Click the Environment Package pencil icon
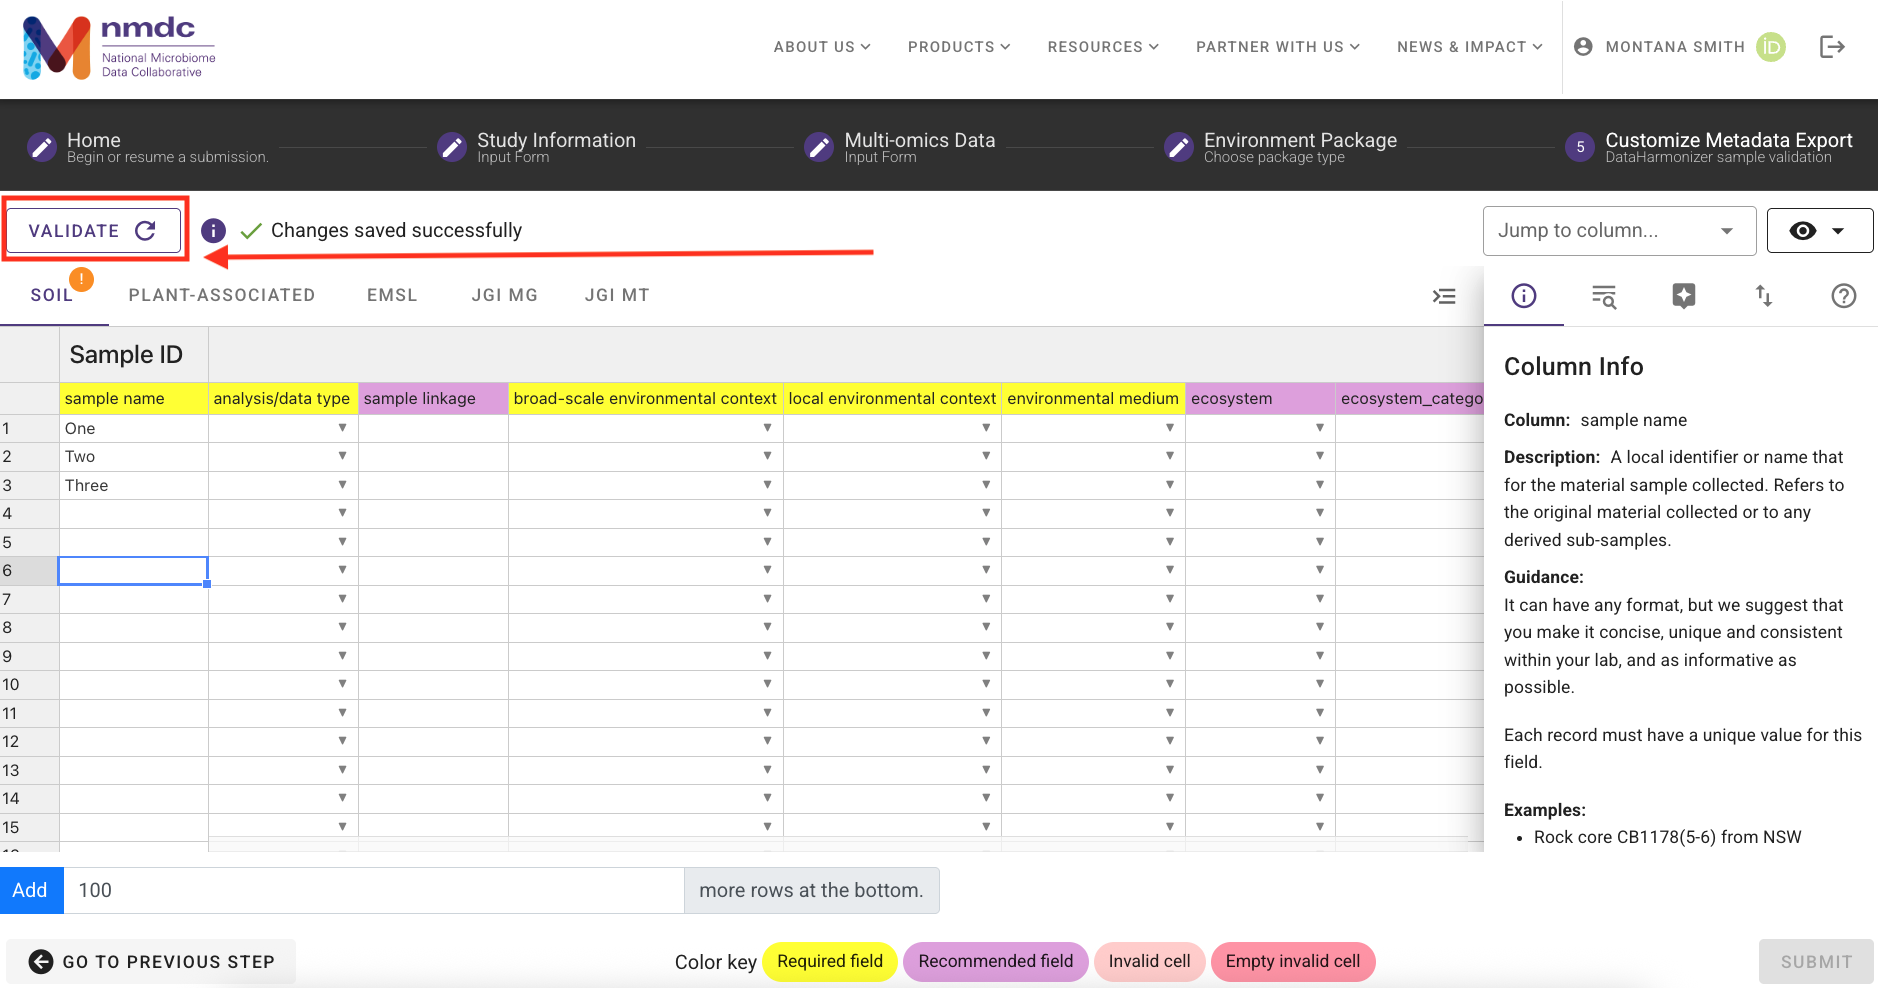Screen dimensions: 1878x988 [x=1179, y=148]
